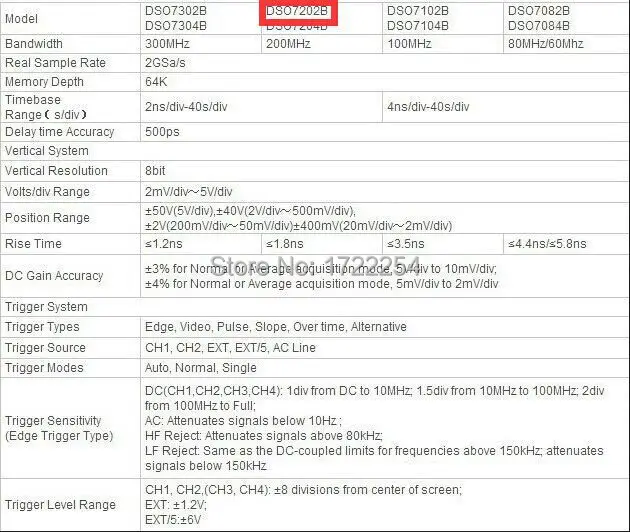Click the ±4% DC gain accuracy line
Viewport: 630px width, 532px height.
click(x=321, y=284)
